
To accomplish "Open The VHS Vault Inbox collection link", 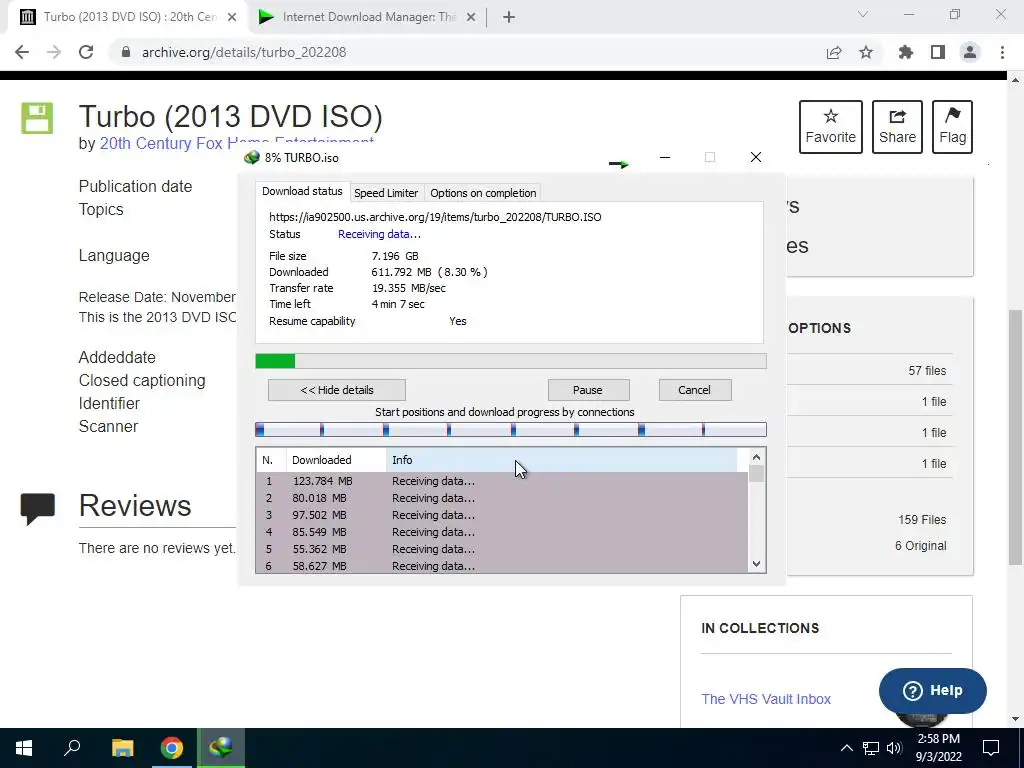I will (x=766, y=699).
